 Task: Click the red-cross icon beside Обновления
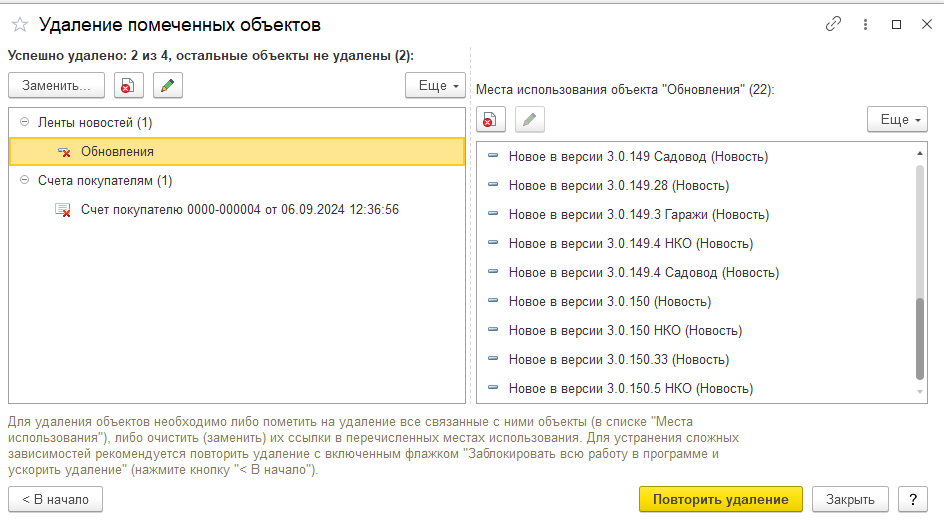[64, 152]
